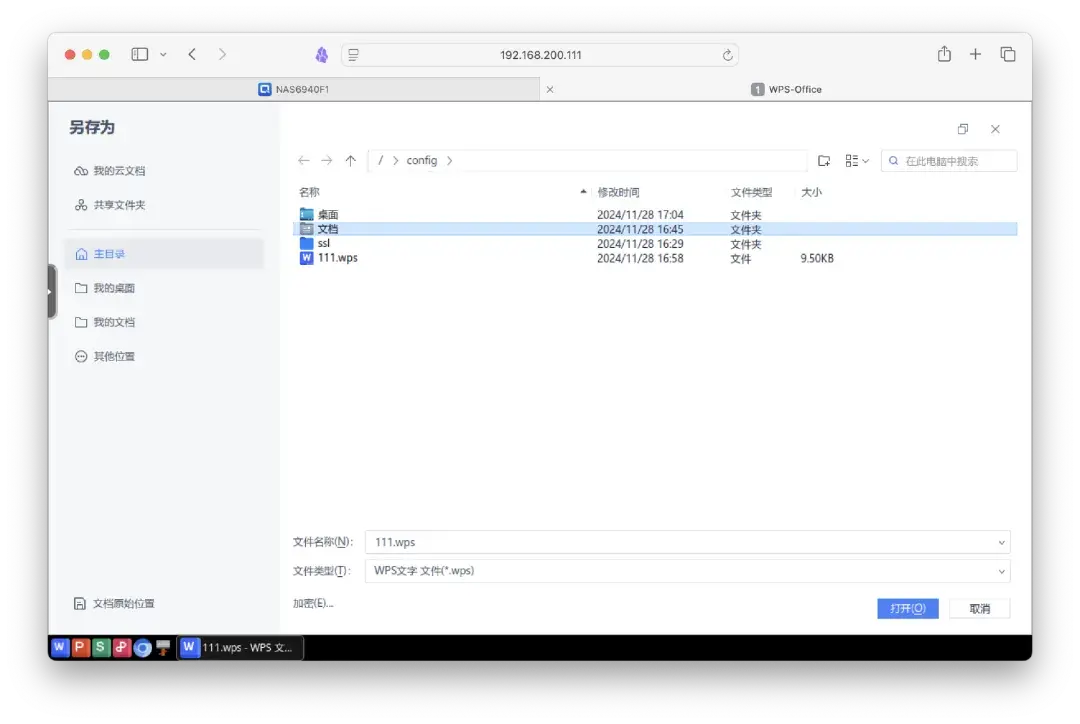Open the 文件类型 file format dropdown
This screenshot has height=724, width=1080.
click(1001, 570)
